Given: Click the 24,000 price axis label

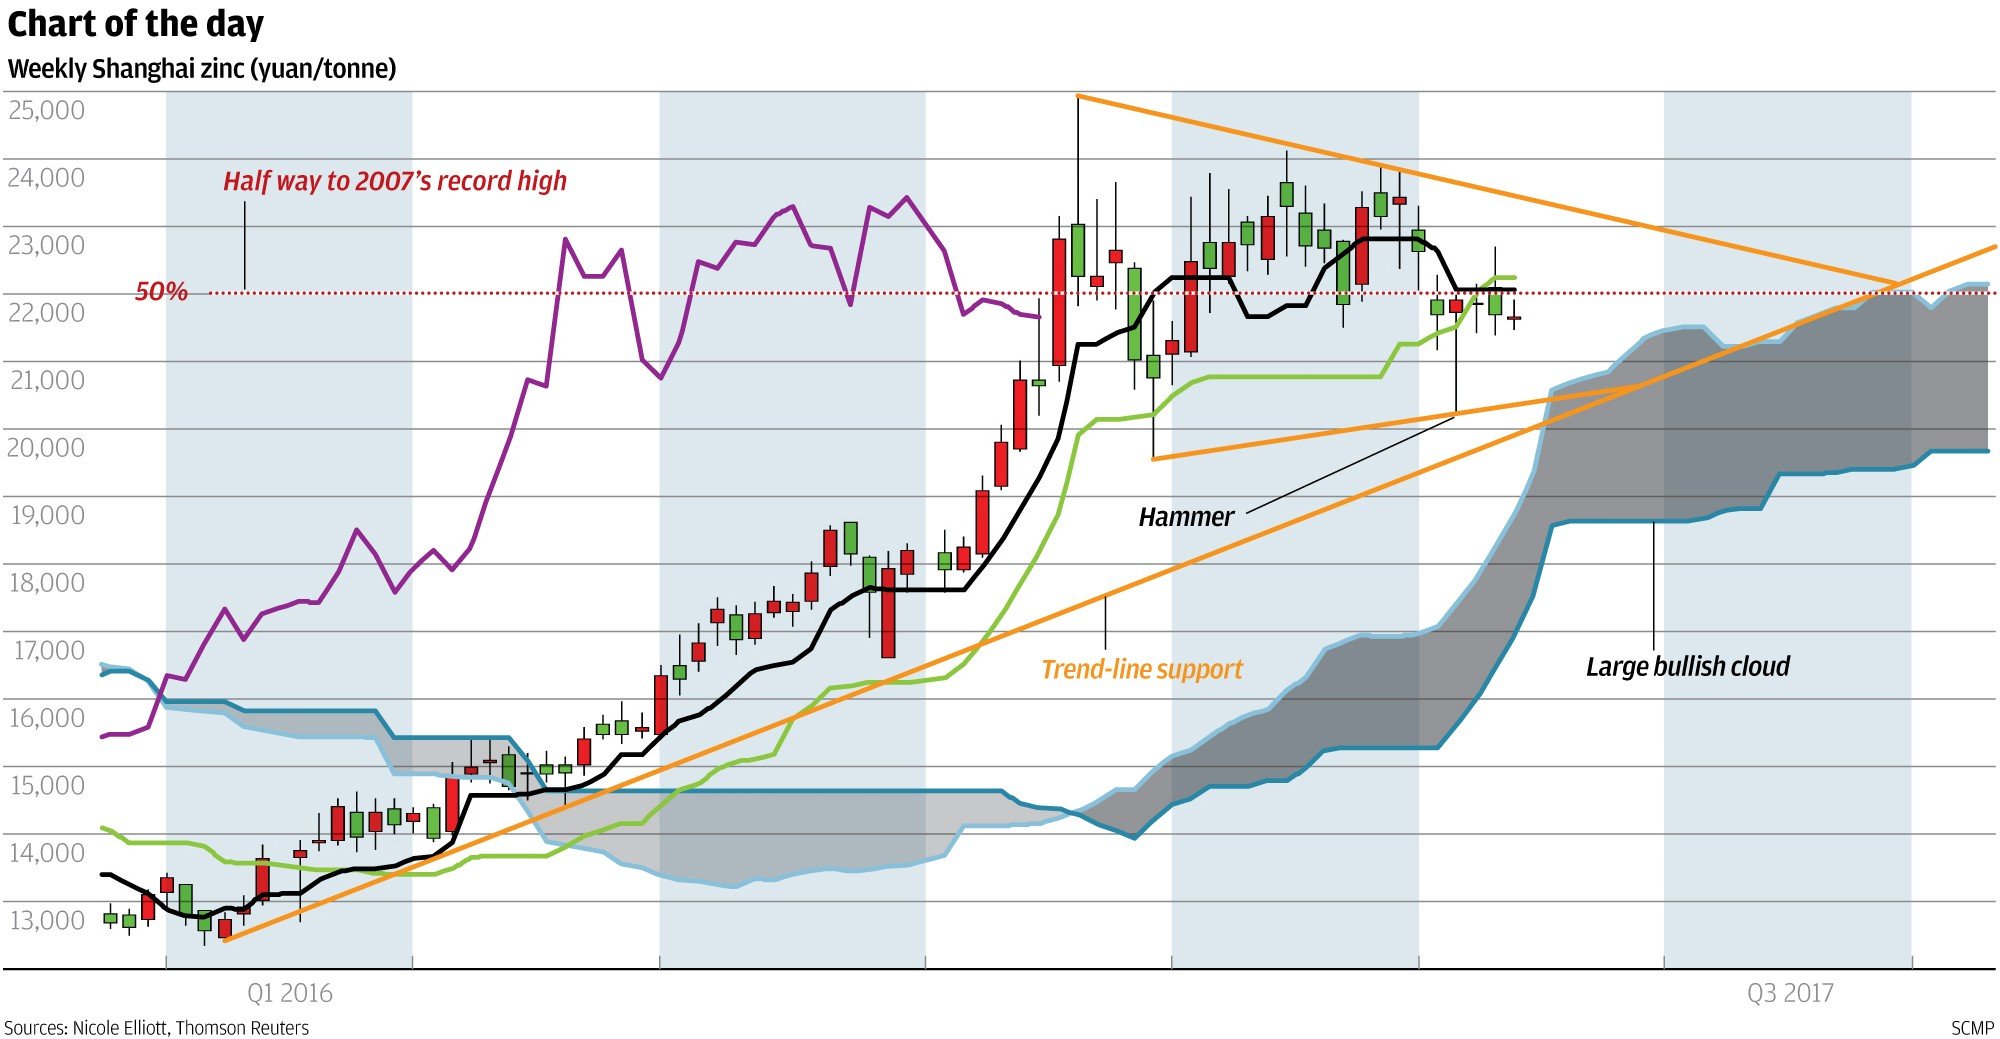Looking at the screenshot, I should click(x=47, y=178).
